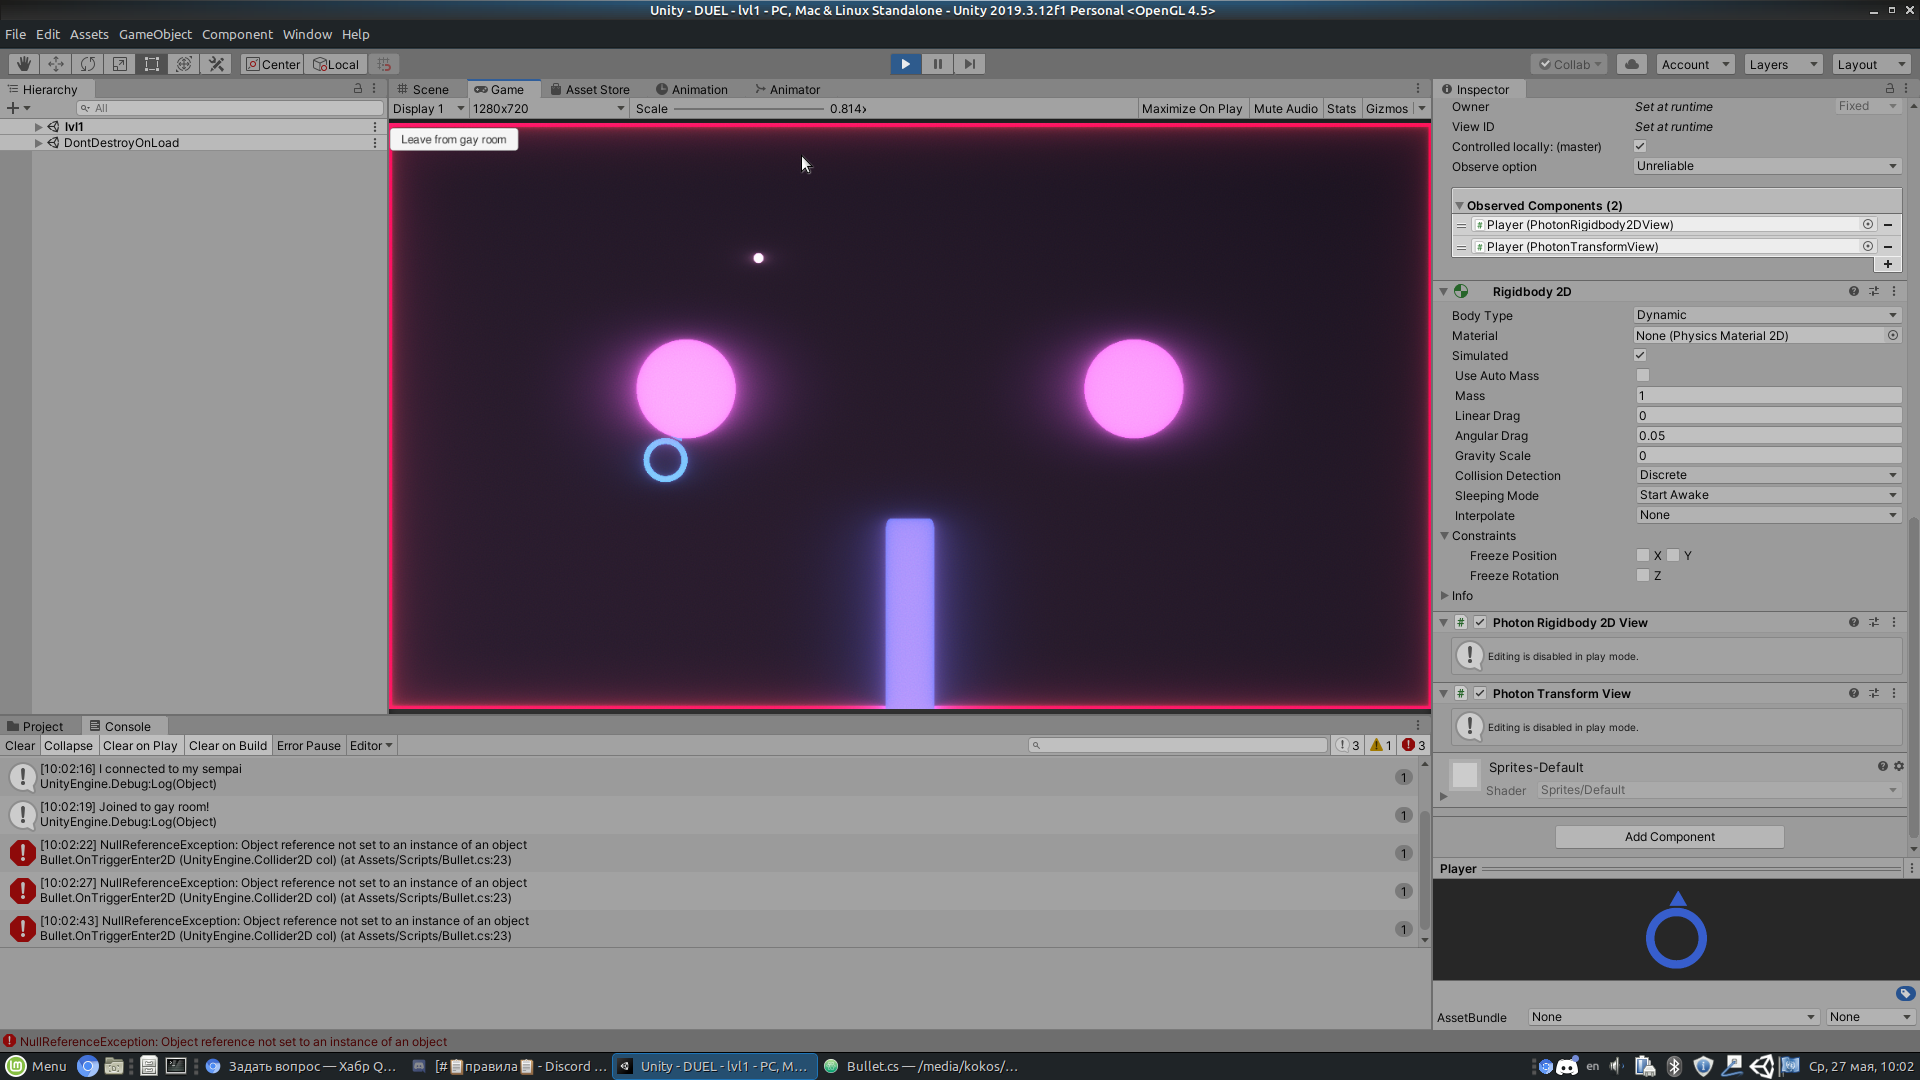Image resolution: width=1920 pixels, height=1080 pixels.
Task: Open lvl1 scene options dots
Action: coord(375,127)
